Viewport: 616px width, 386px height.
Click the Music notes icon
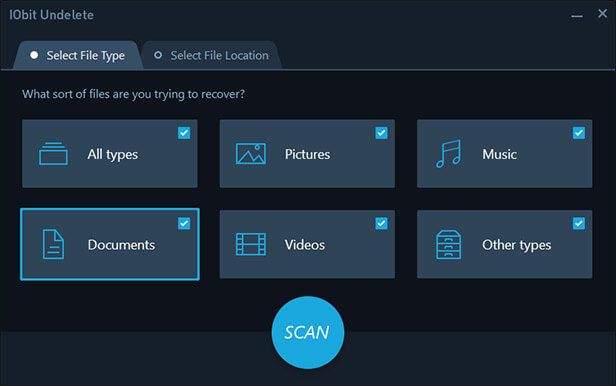(x=448, y=154)
